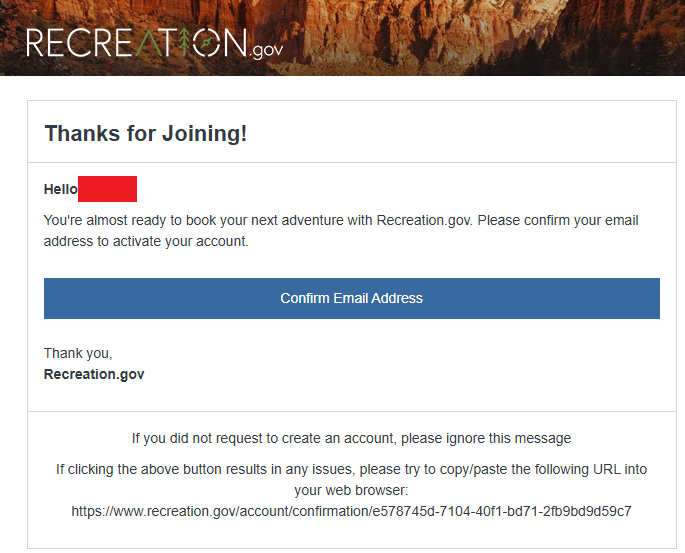The height and width of the screenshot is (553, 685).
Task: Click the pine tree icon in the logo
Action: coord(185,42)
